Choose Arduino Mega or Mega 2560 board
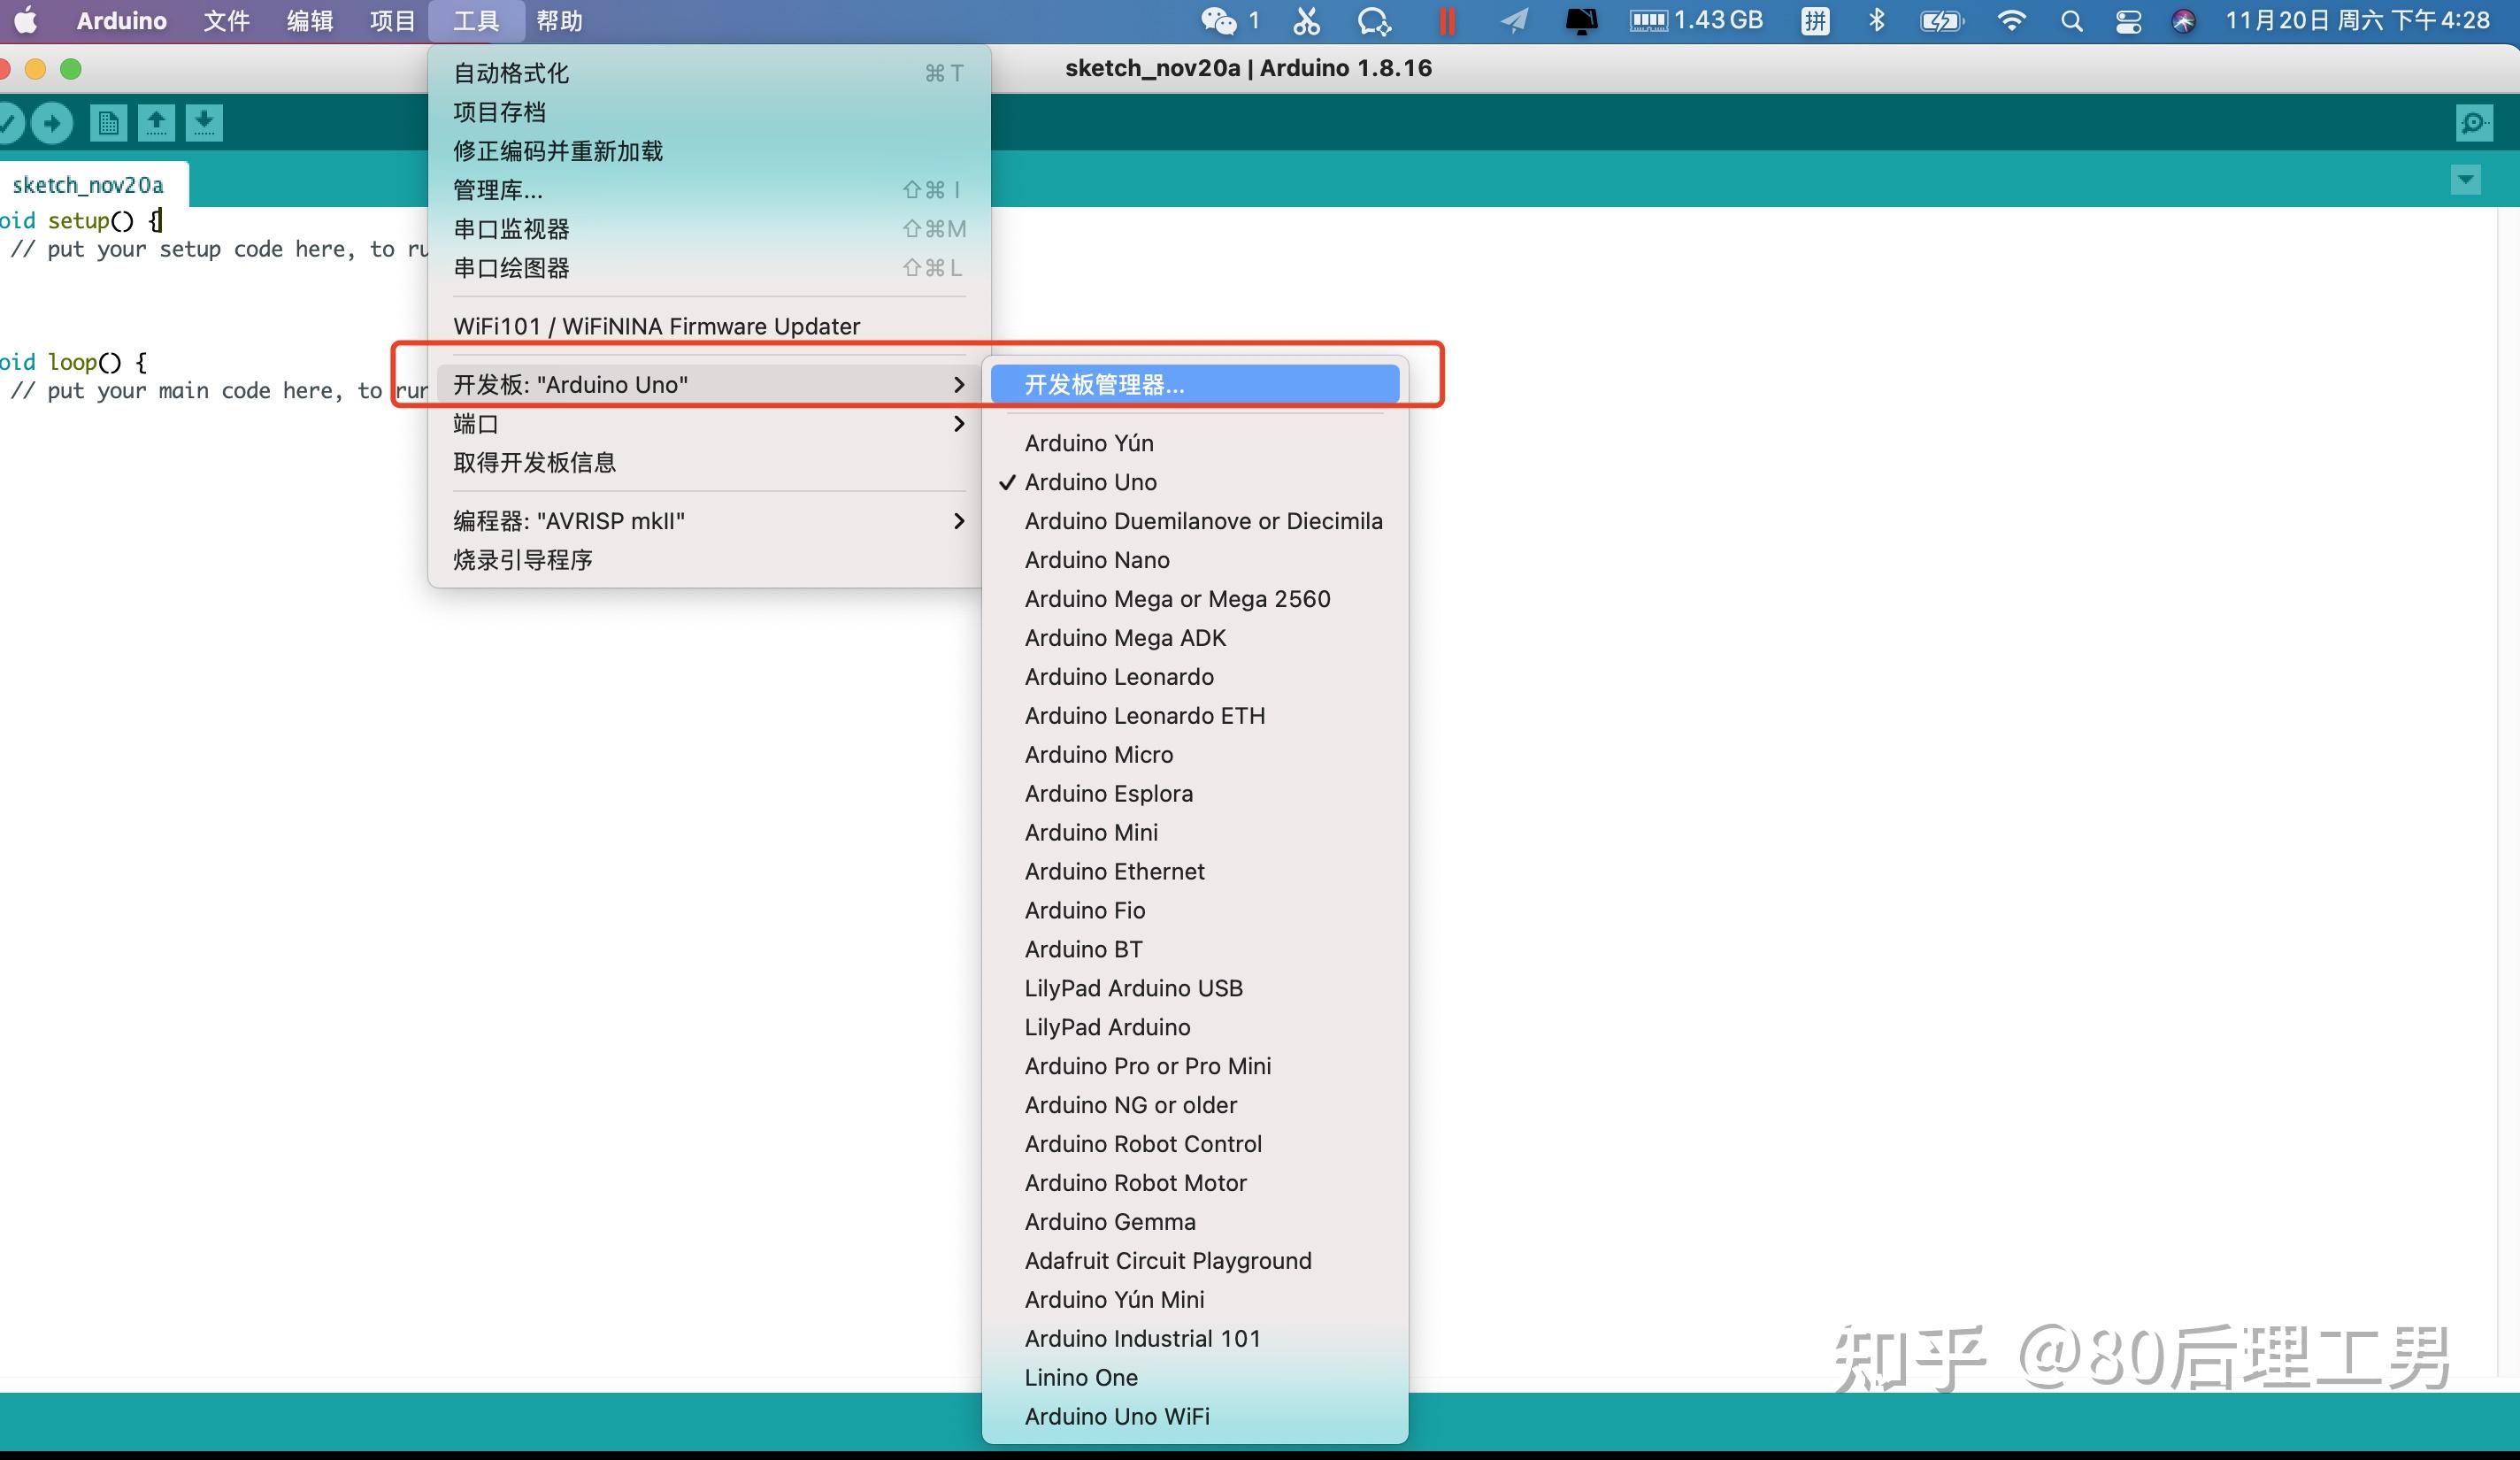This screenshot has height=1460, width=2520. [x=1177, y=599]
